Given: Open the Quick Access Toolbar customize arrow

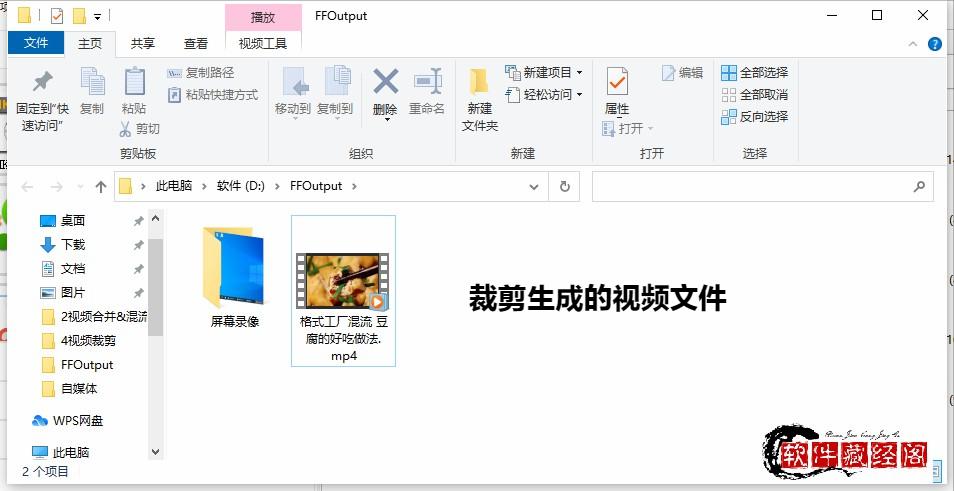Looking at the screenshot, I should click(x=97, y=16).
